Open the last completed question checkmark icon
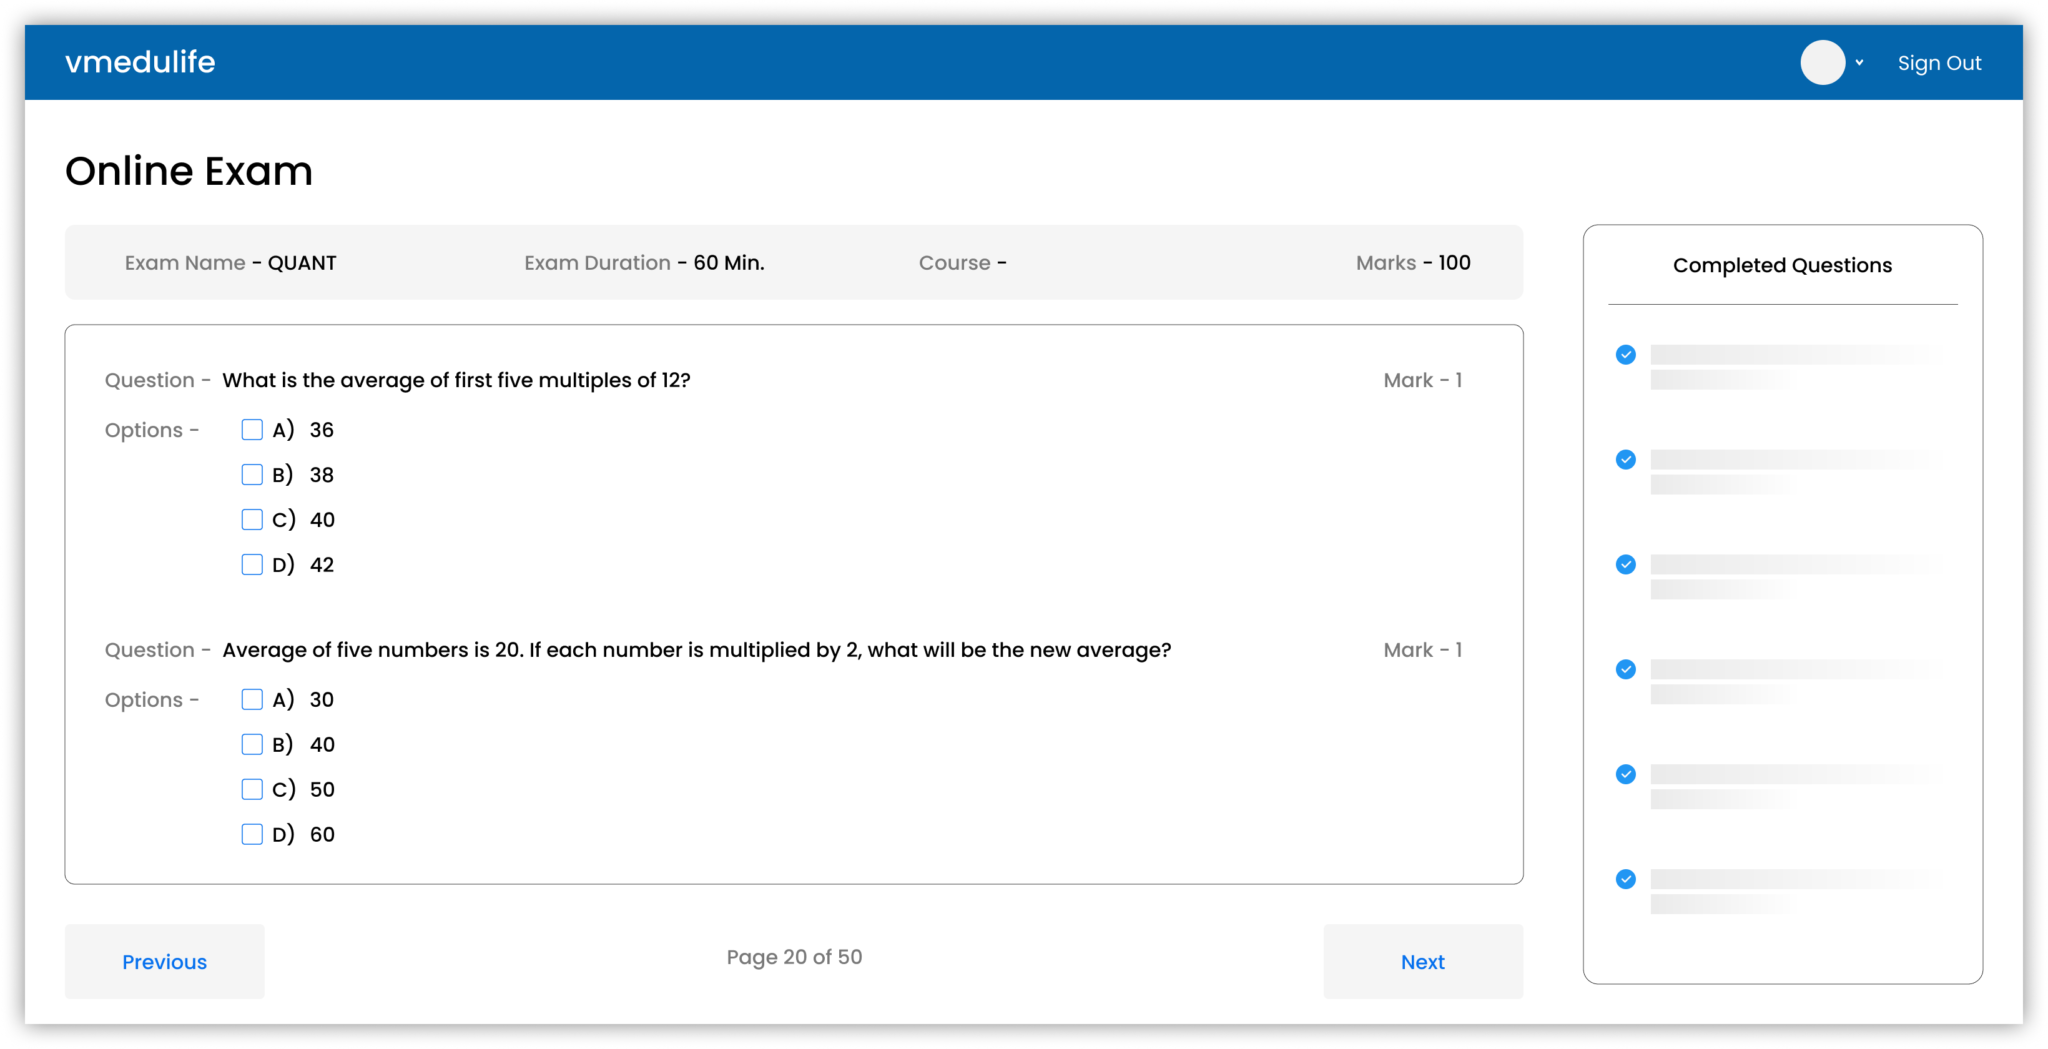Viewport: 2048px width, 1049px height. (x=1626, y=880)
